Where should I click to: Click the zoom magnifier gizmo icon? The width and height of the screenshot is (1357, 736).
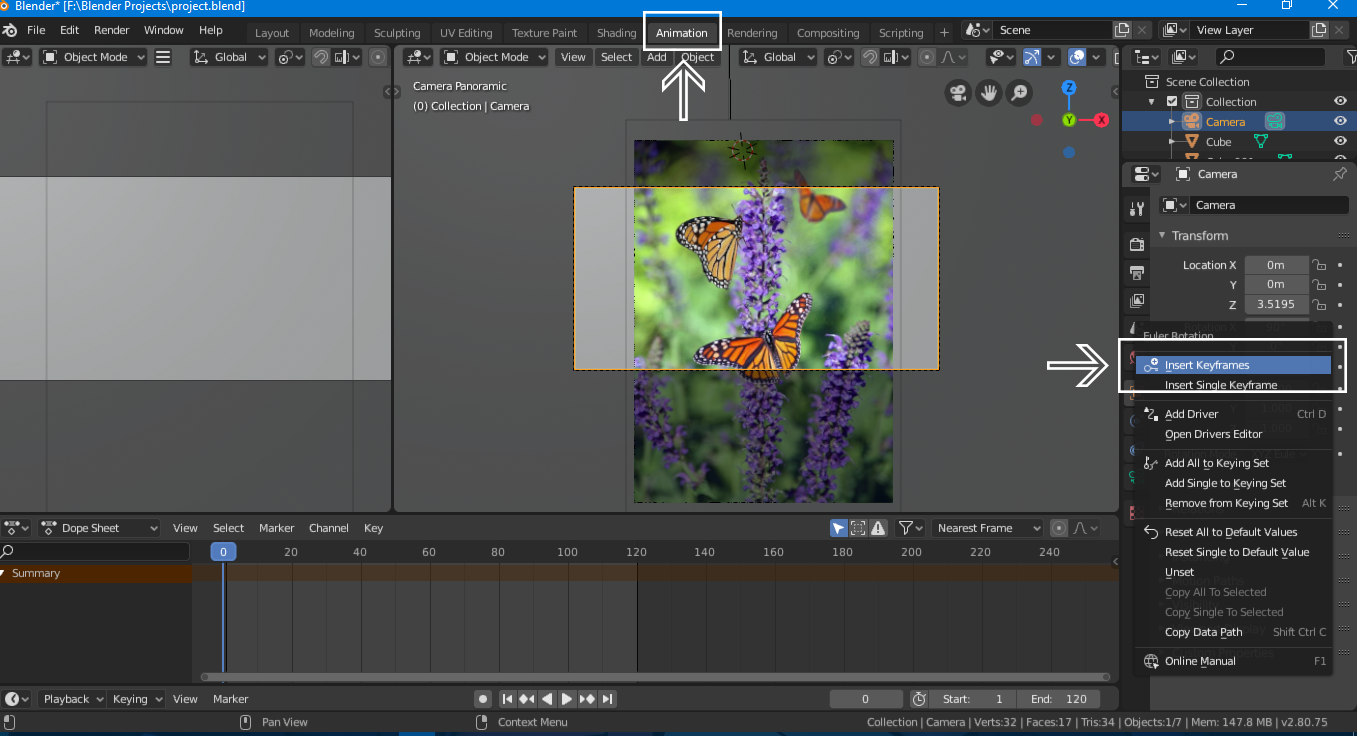coord(1019,93)
